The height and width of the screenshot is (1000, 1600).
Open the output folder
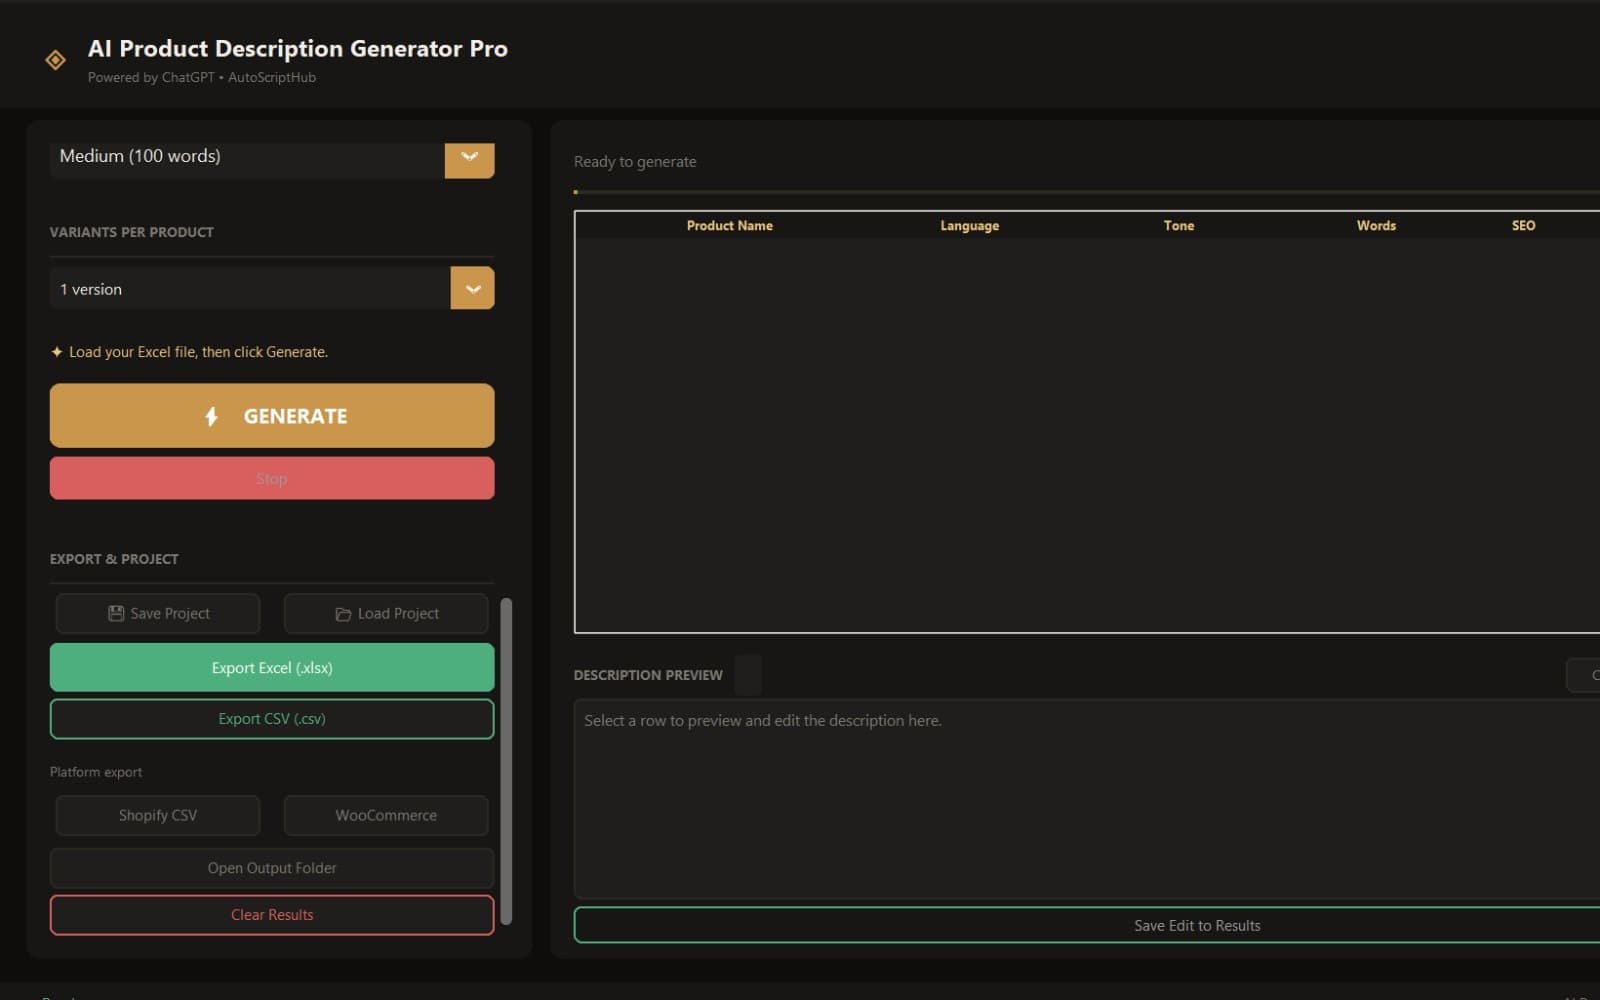click(x=272, y=868)
